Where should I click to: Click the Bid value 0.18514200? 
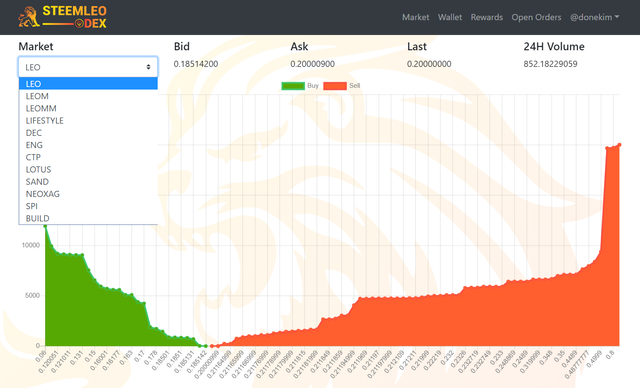196,64
